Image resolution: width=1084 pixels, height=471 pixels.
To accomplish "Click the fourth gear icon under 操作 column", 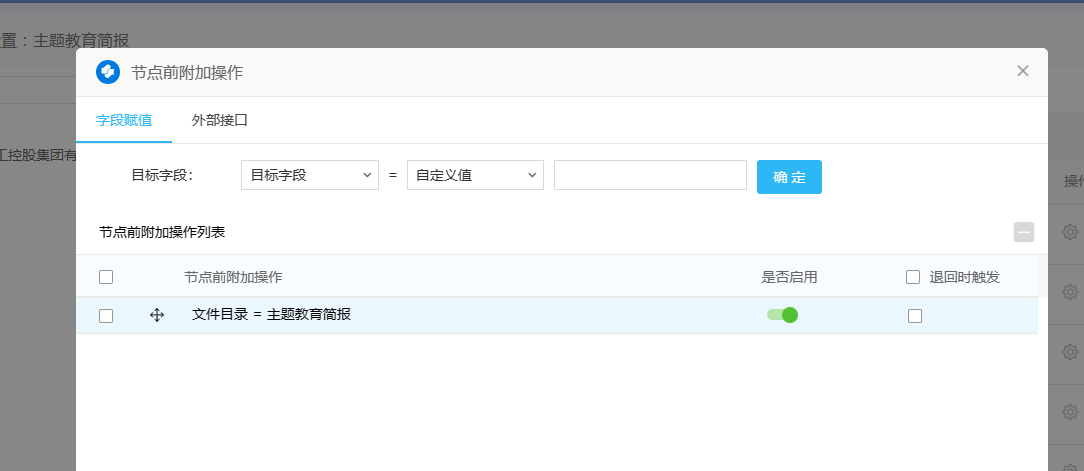I will pyautogui.click(x=1070, y=412).
